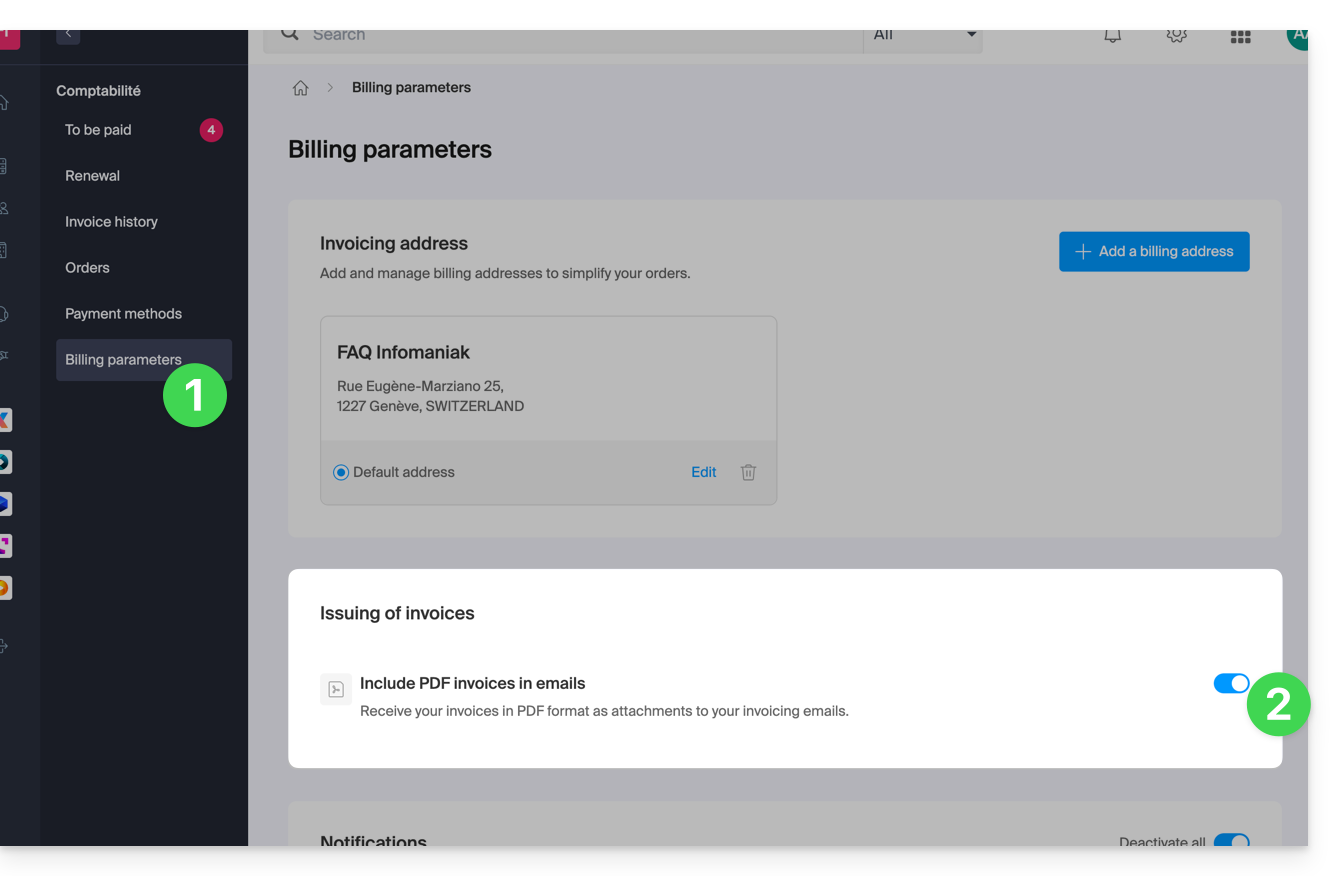This screenshot has height=876, width=1338.
Task: Open the settings gear in top bar
Action: pos(1177,36)
